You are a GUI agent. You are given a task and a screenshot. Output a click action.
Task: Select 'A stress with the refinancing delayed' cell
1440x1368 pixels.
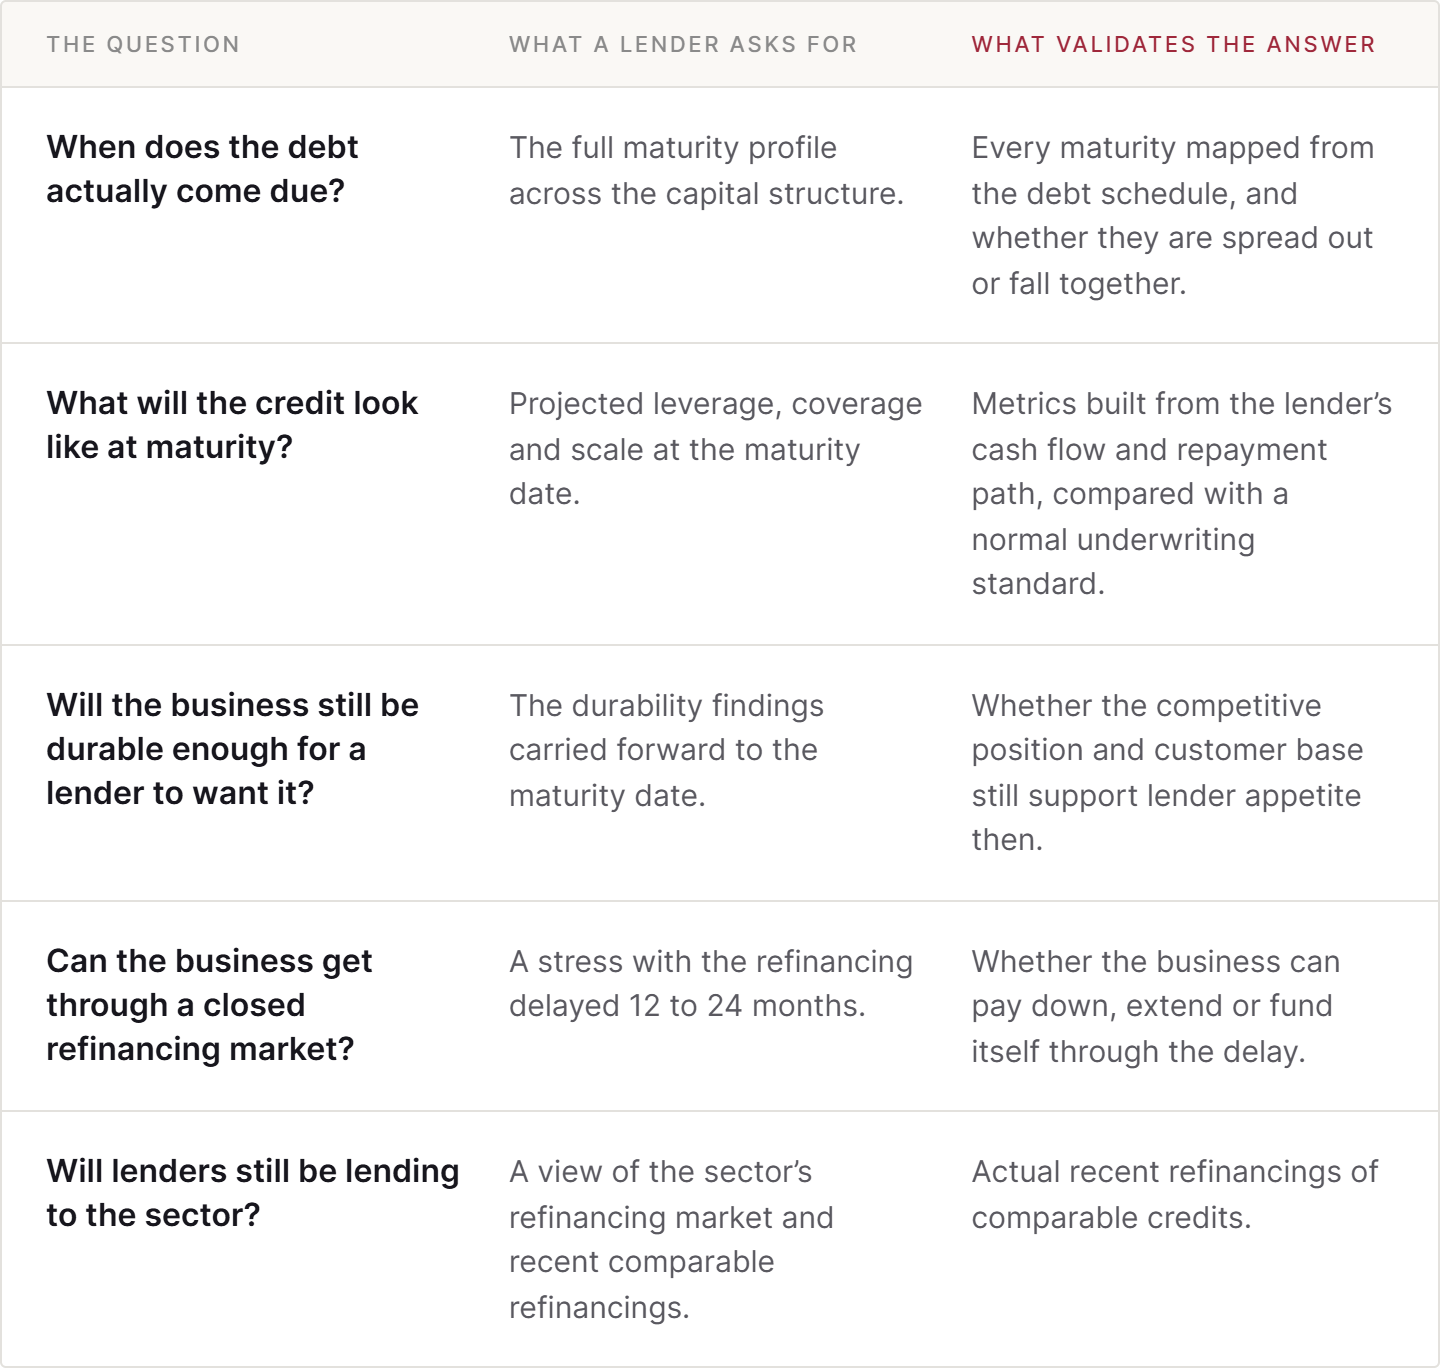point(711,983)
